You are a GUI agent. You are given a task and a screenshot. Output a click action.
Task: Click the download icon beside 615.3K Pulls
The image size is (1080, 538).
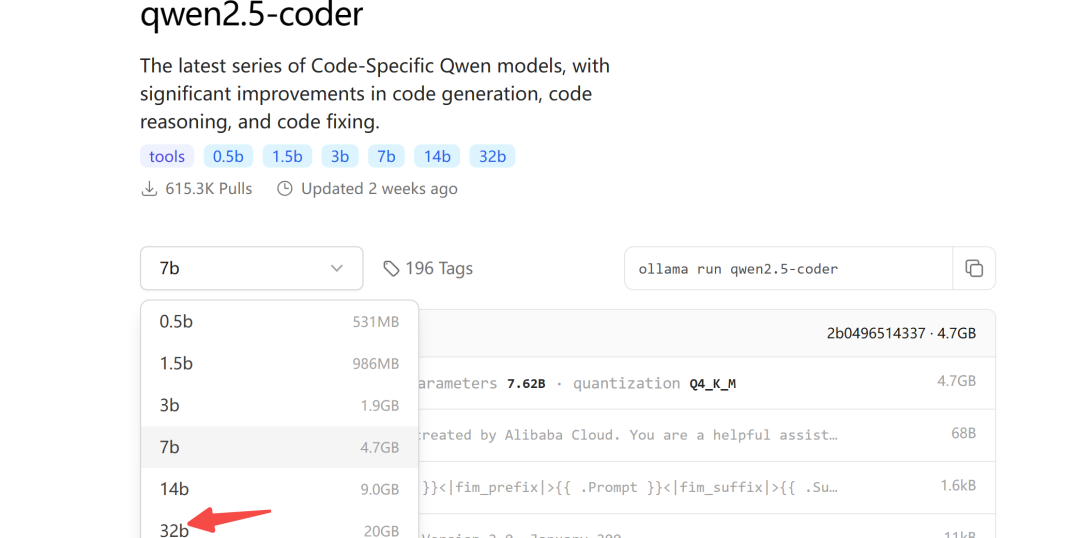tap(149, 189)
